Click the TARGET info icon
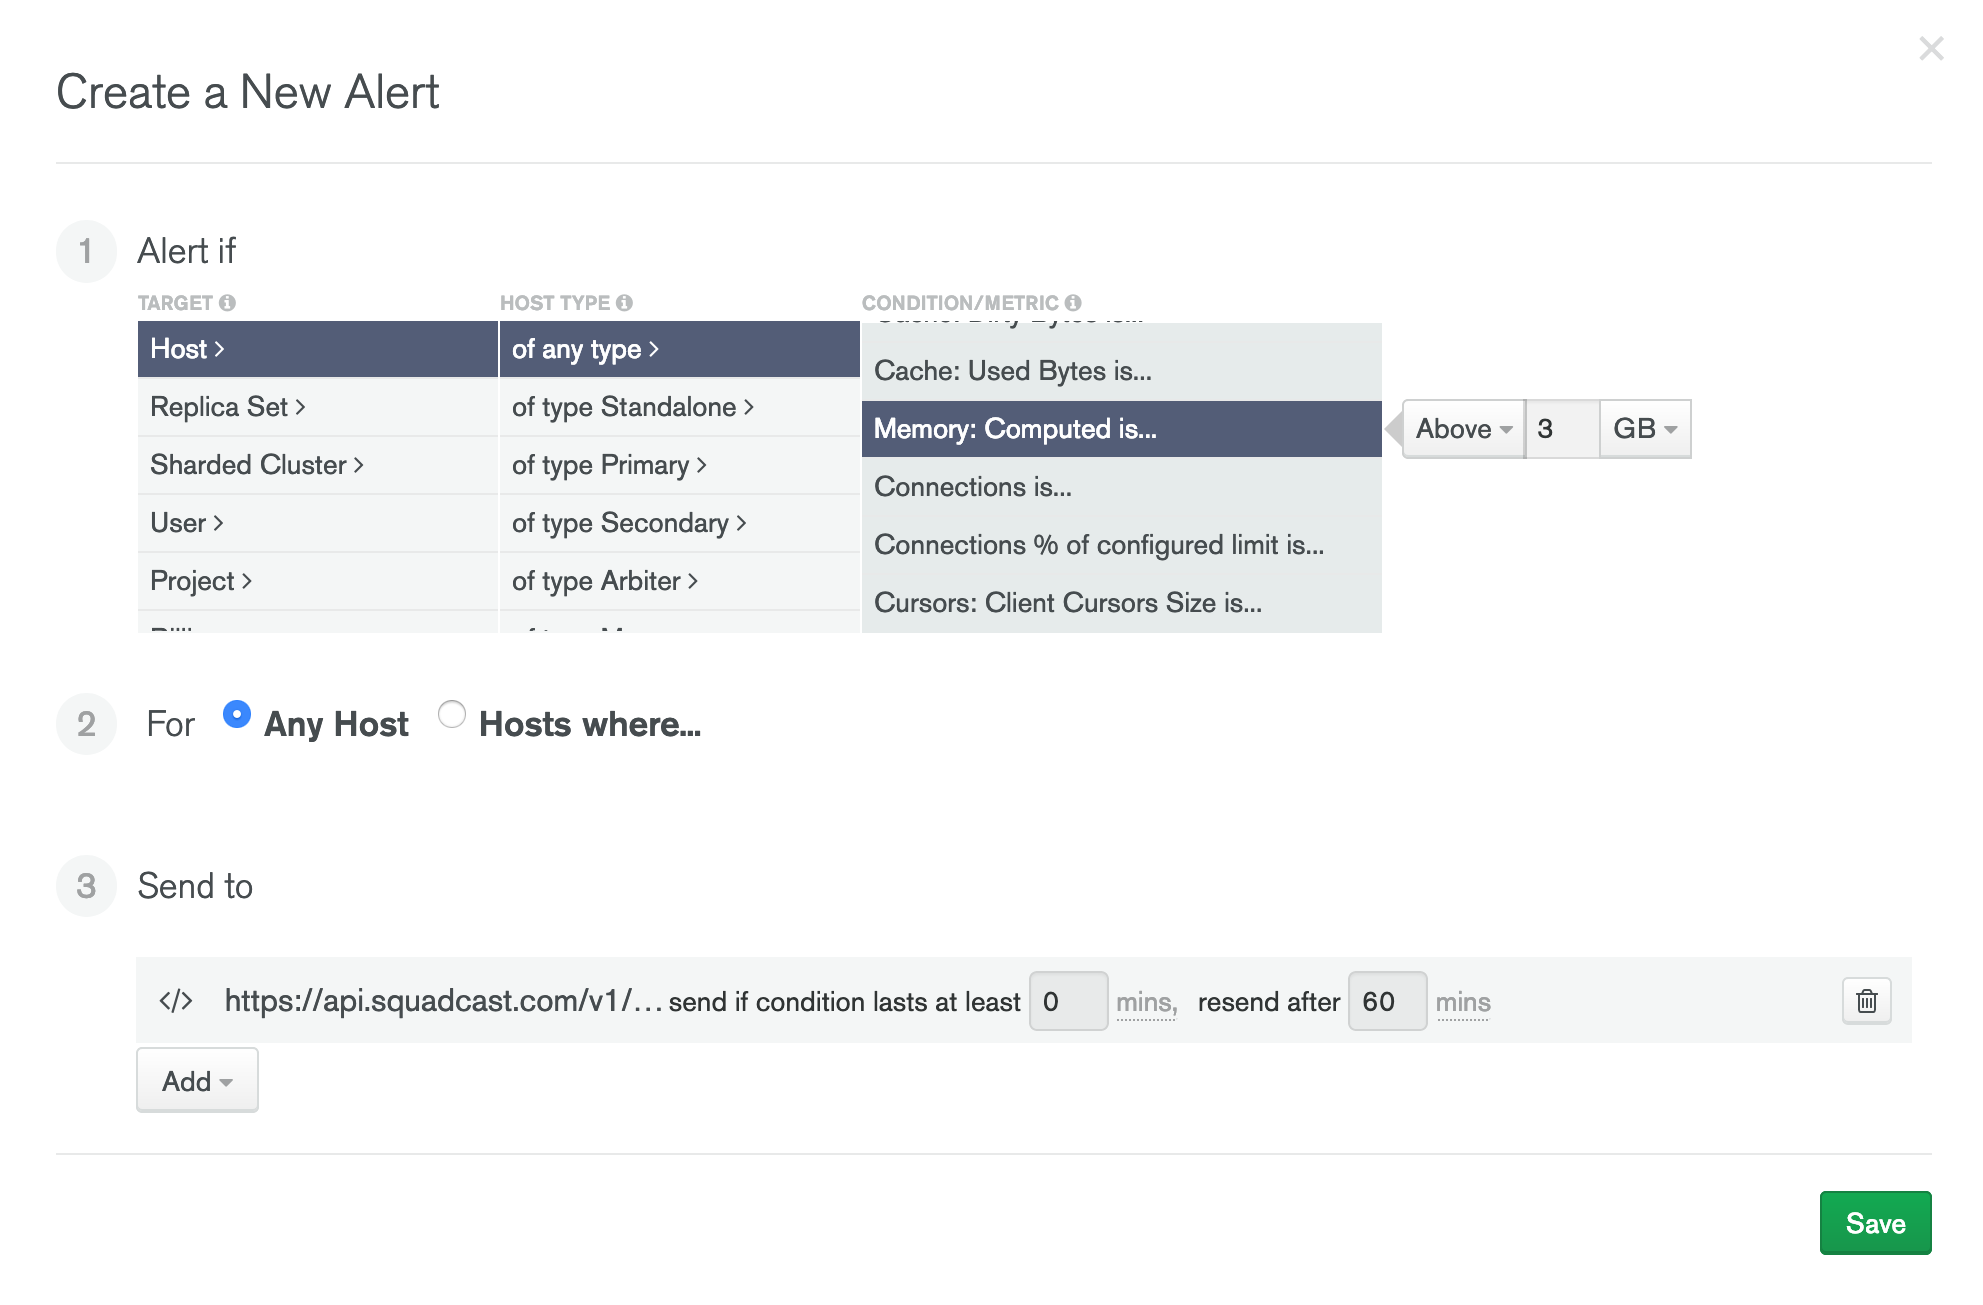 click(227, 302)
